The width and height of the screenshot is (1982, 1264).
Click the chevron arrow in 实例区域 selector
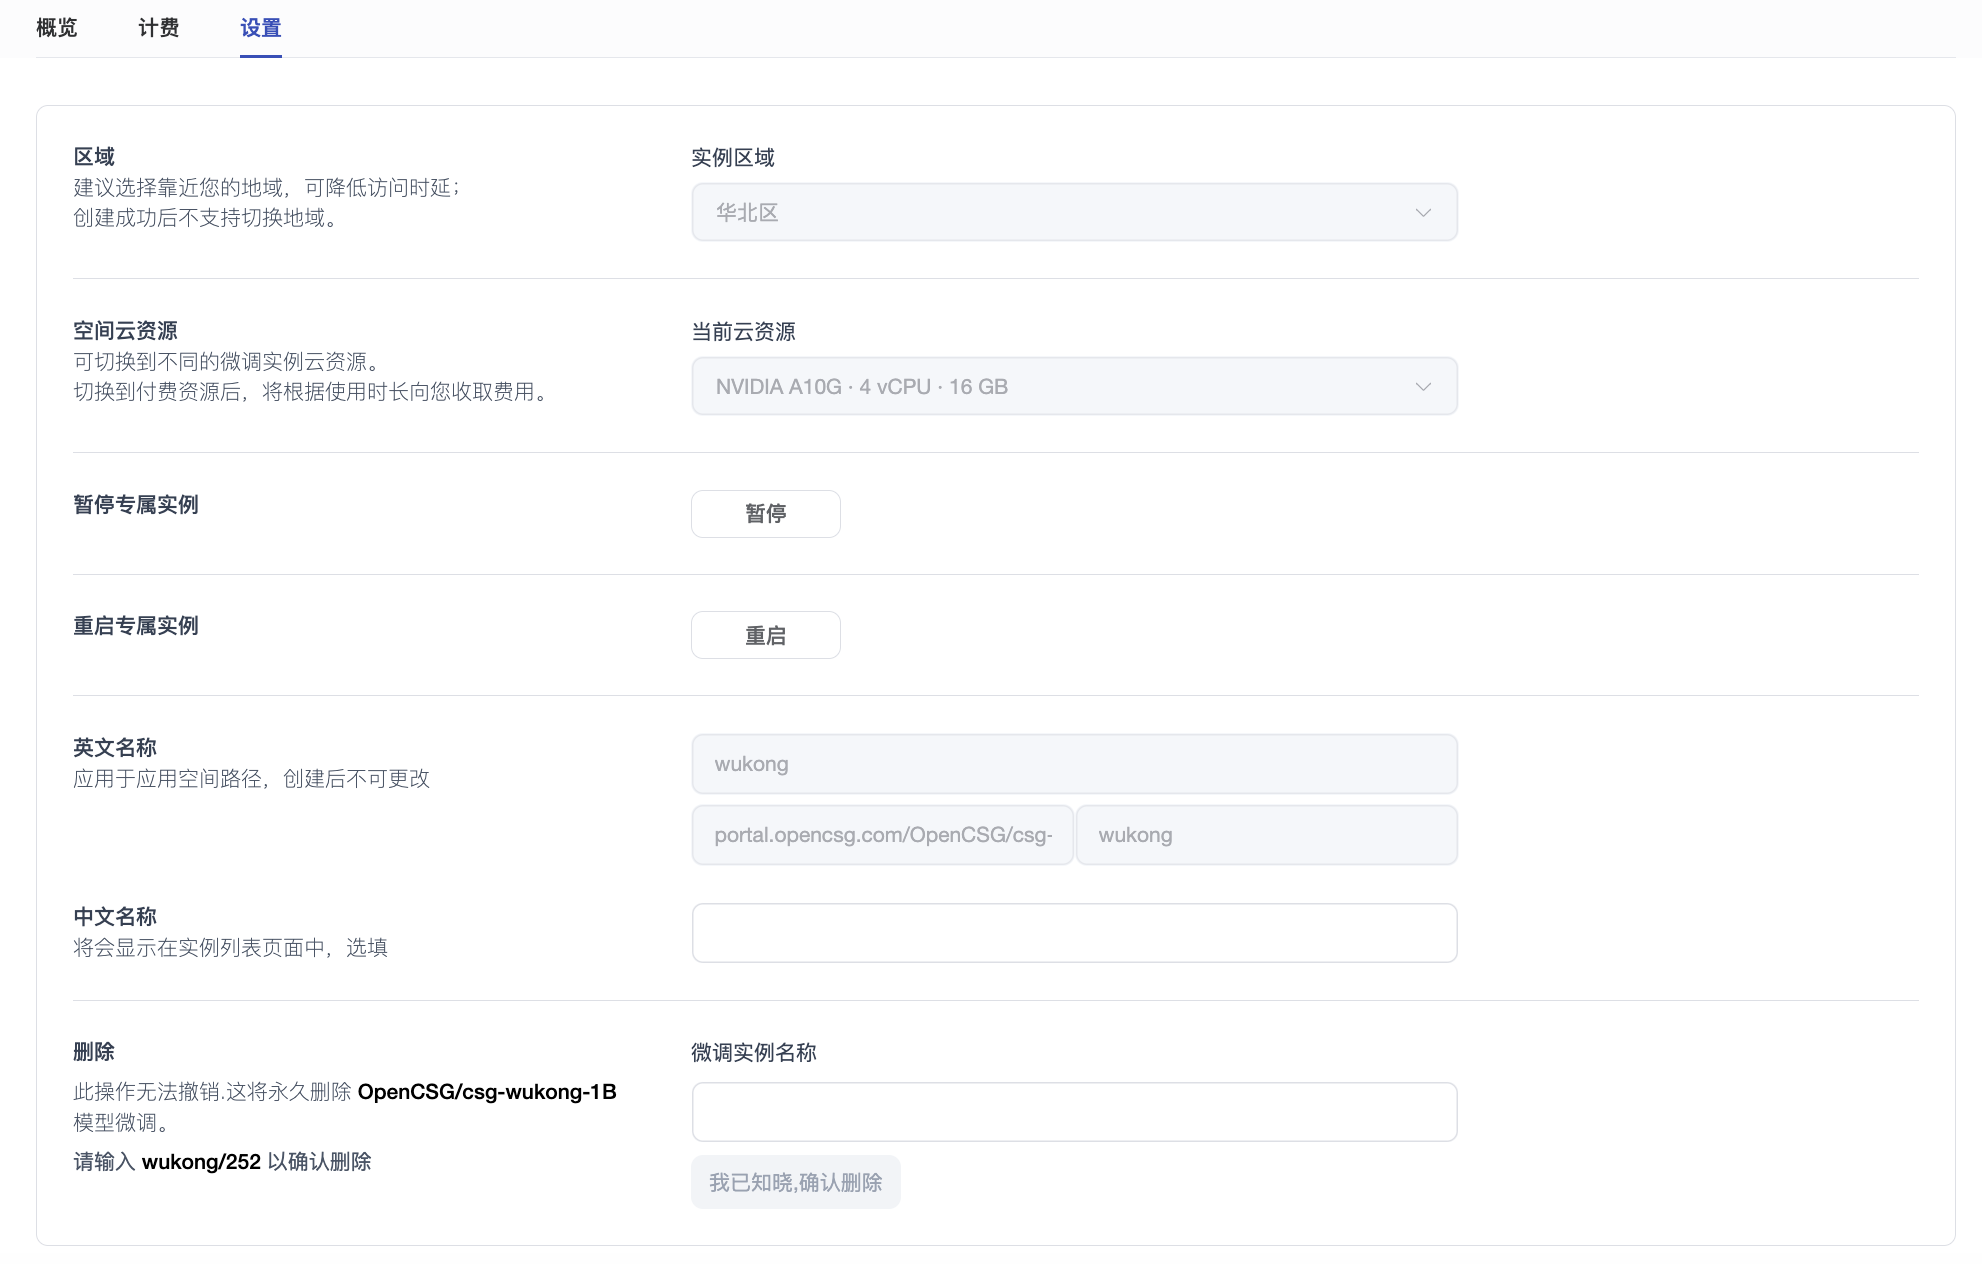click(1423, 212)
